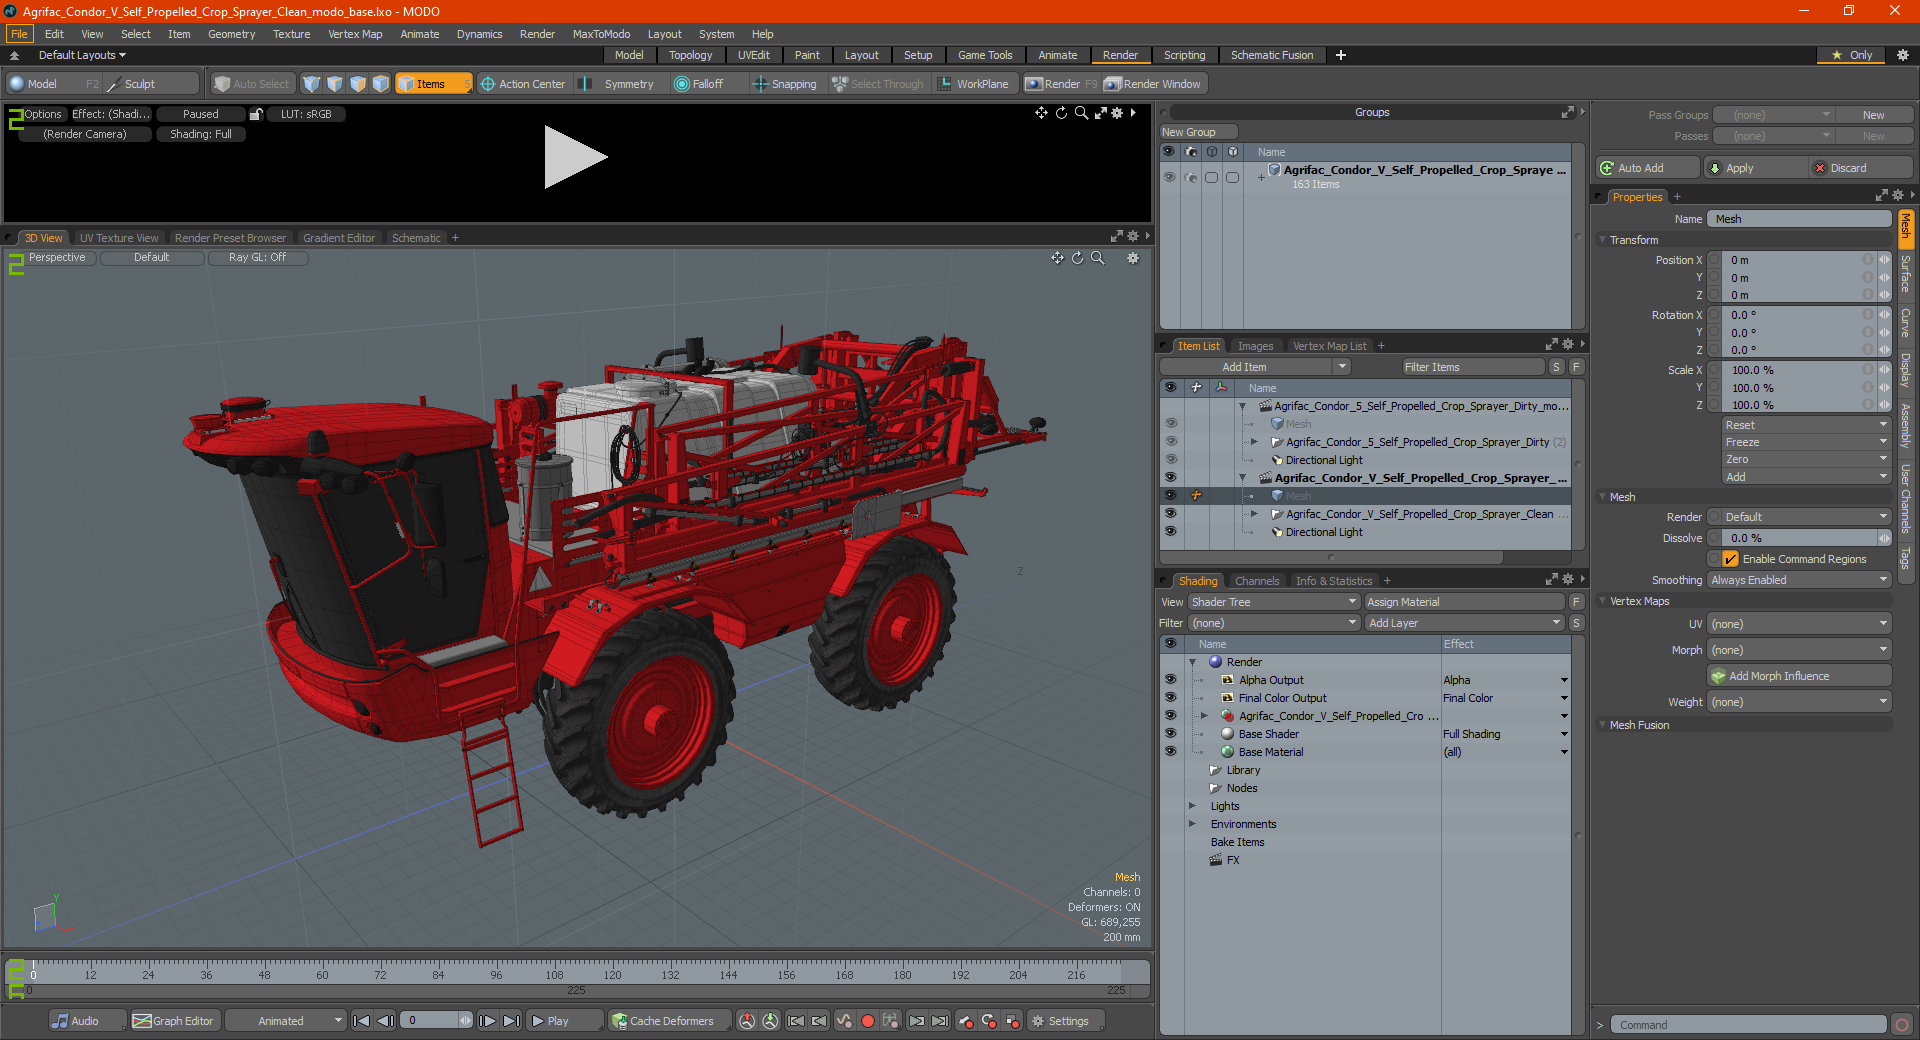The width and height of the screenshot is (1920, 1040).
Task: Click Add Morph Influence button
Action: (x=1799, y=676)
